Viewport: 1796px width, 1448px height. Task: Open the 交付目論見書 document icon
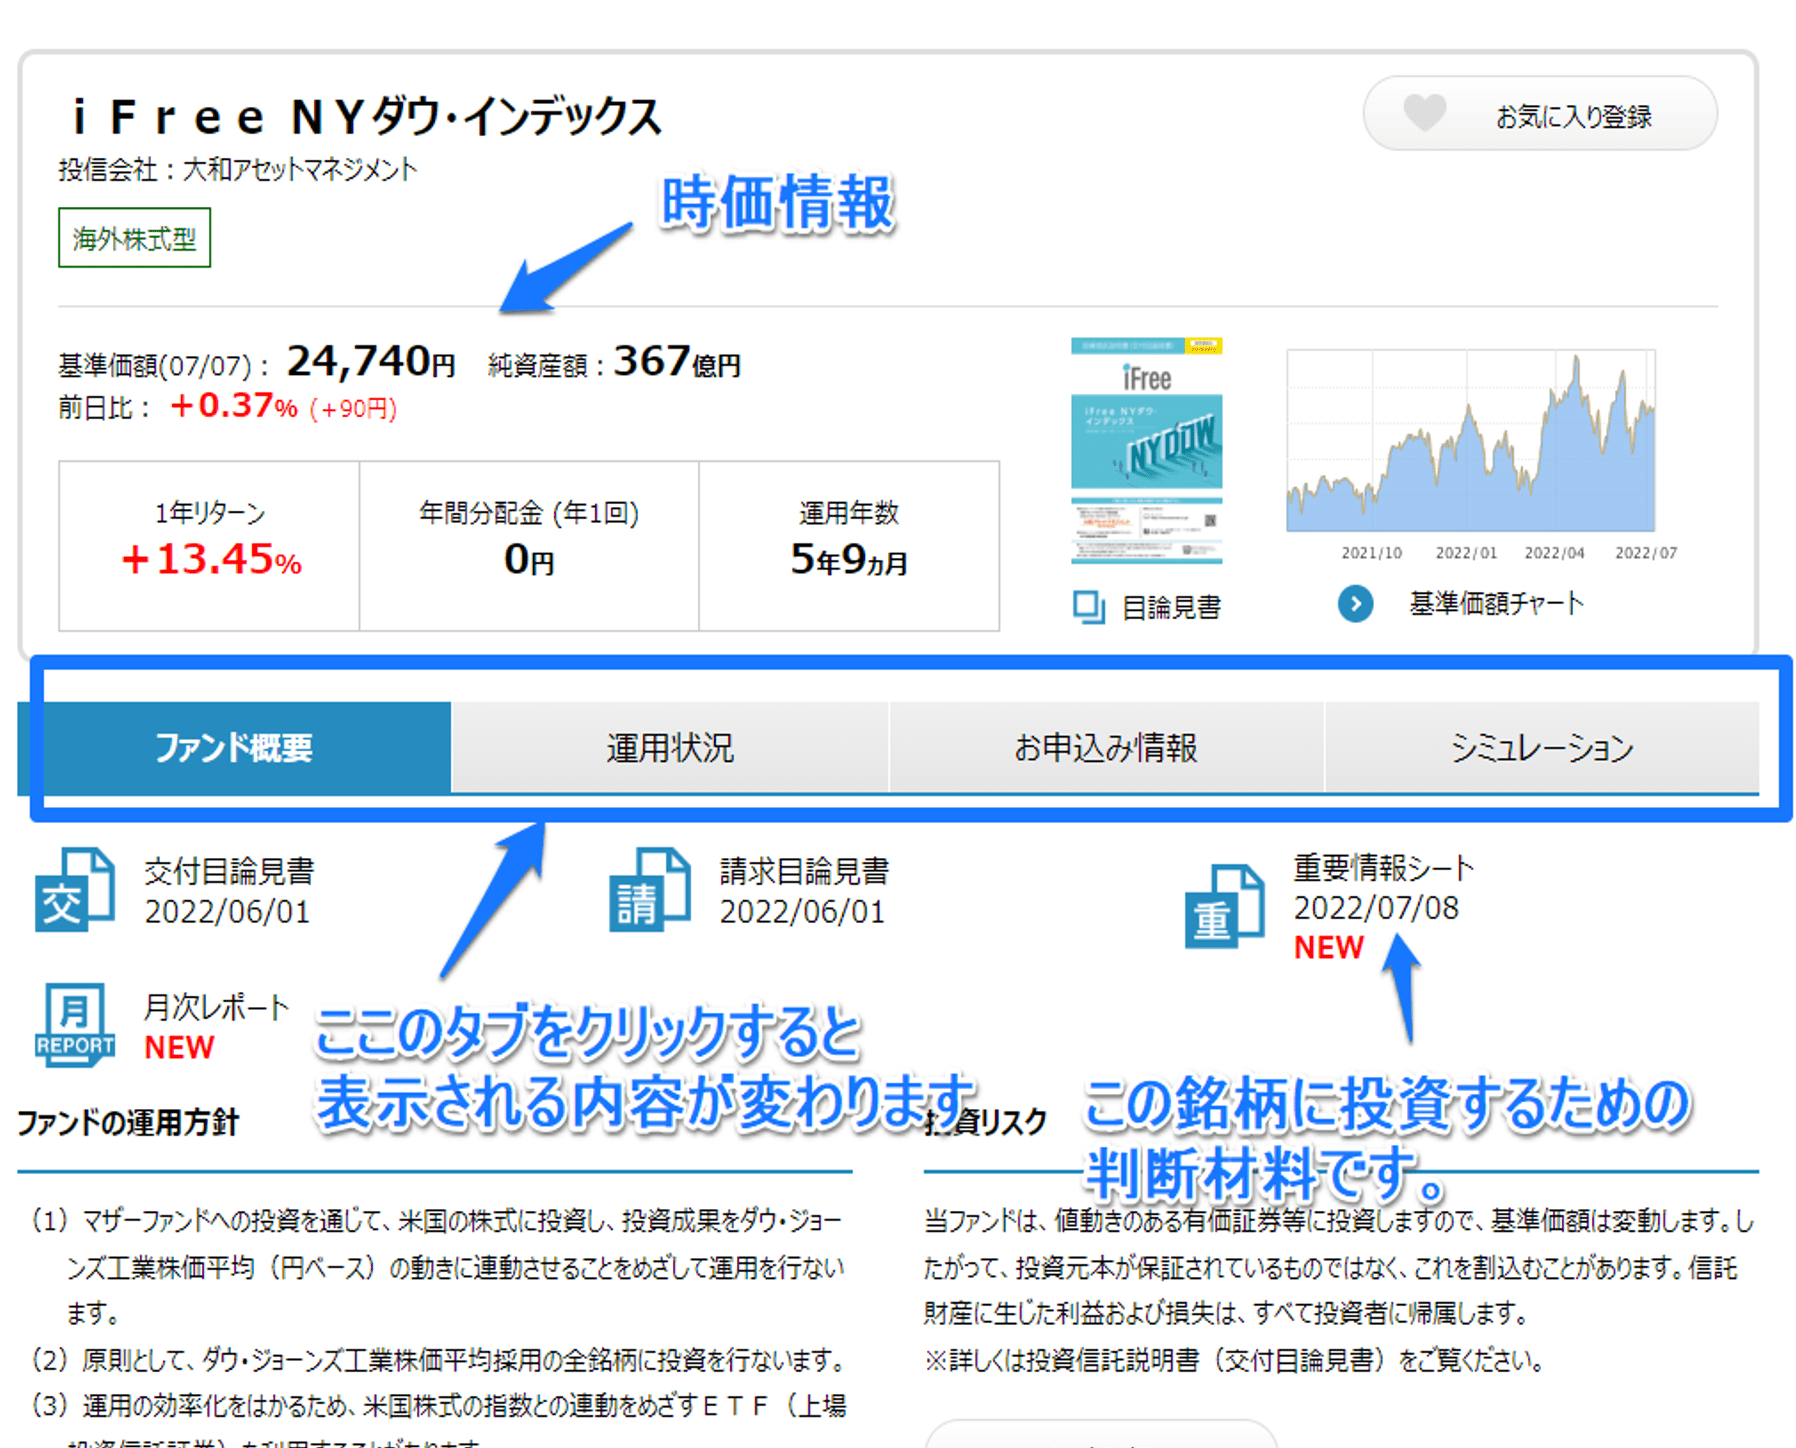point(74,889)
